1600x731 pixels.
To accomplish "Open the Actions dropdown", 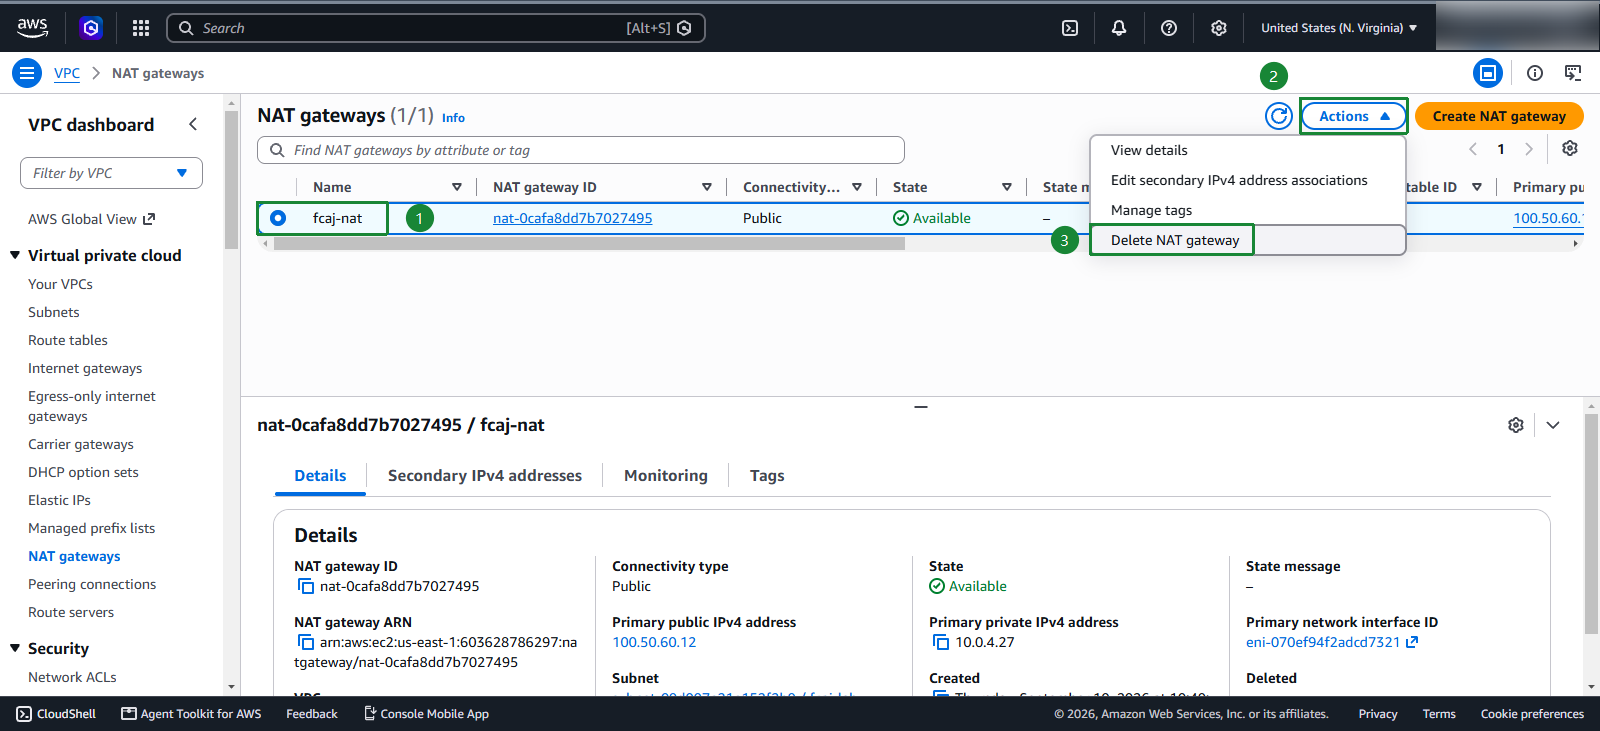I will (x=1354, y=116).
